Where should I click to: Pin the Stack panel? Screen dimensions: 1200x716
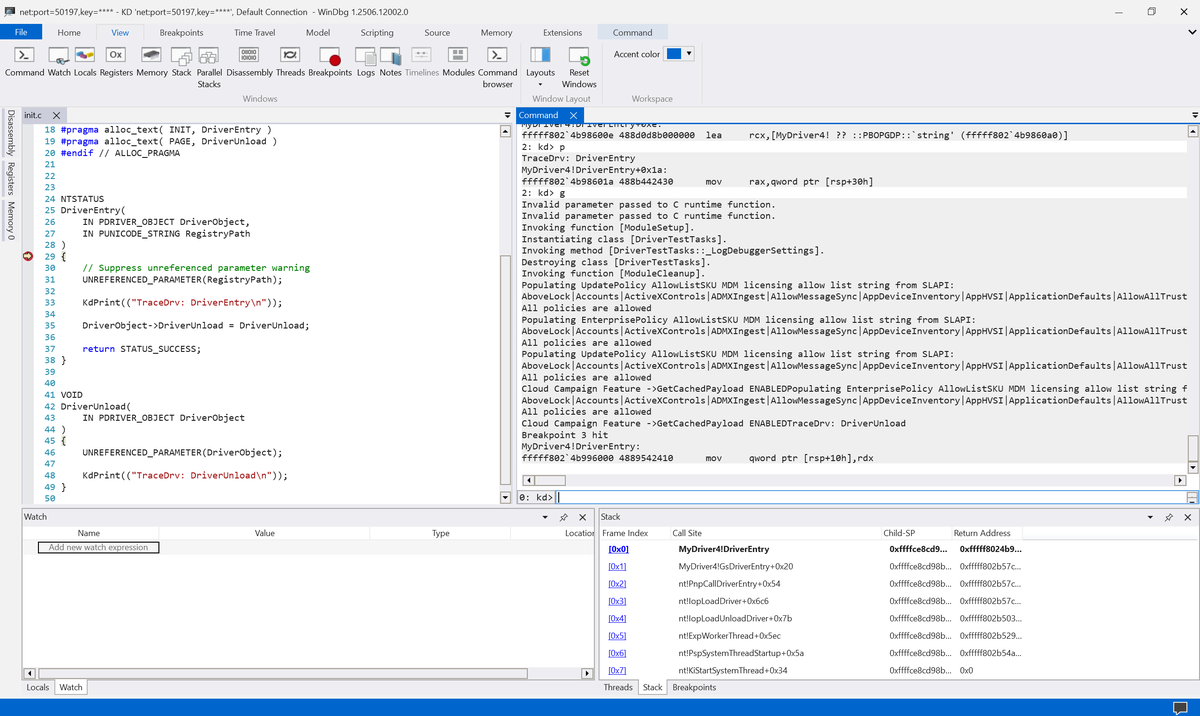point(1167,517)
